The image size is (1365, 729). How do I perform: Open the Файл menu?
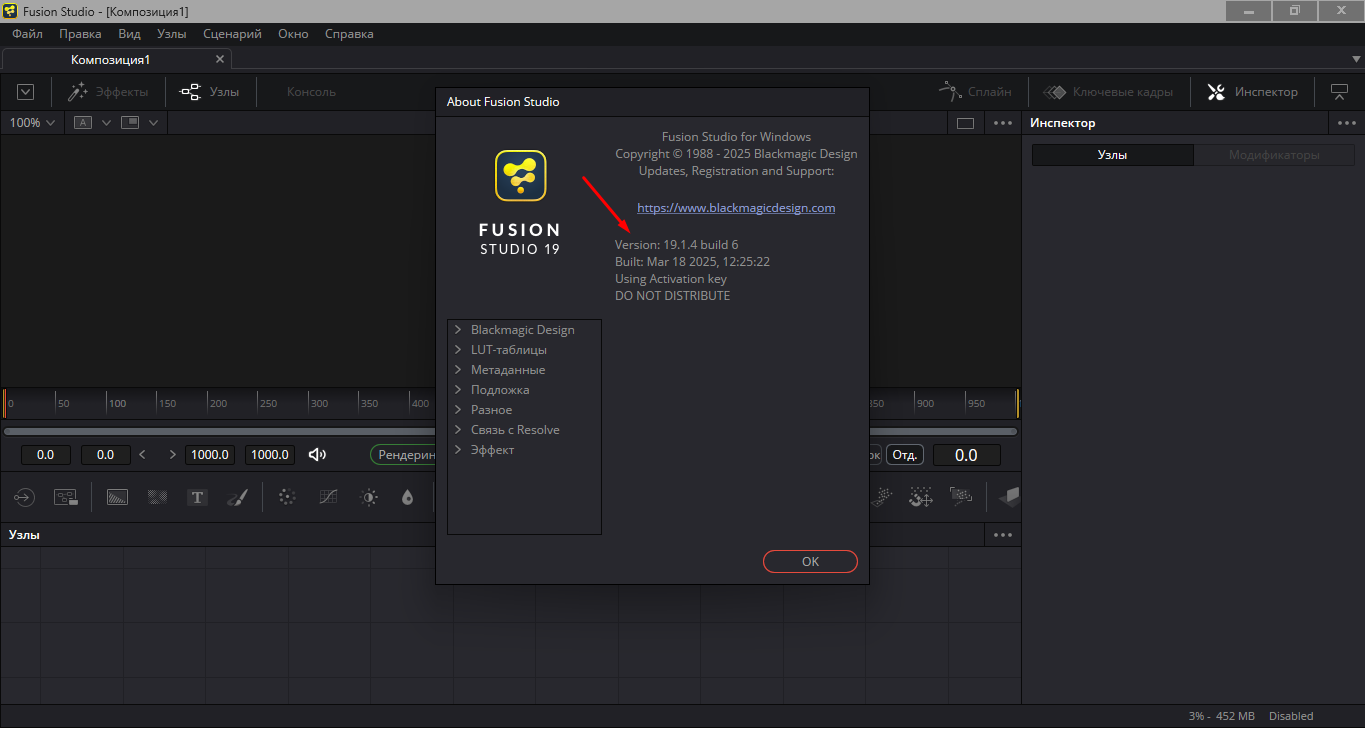point(27,34)
